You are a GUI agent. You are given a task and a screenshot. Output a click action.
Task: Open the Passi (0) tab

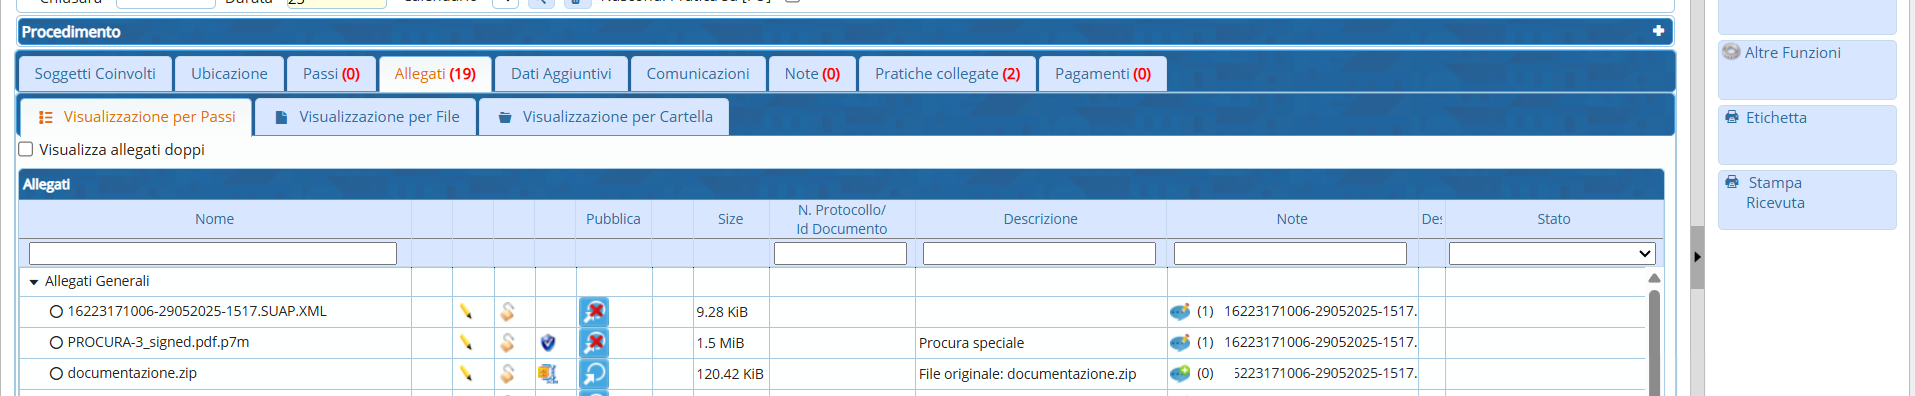pyautogui.click(x=331, y=74)
